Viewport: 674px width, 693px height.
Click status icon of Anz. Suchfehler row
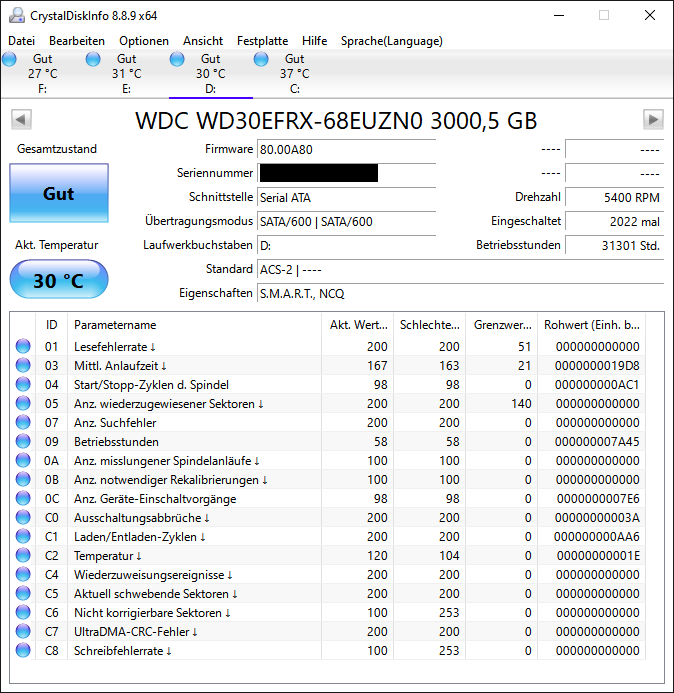23,422
